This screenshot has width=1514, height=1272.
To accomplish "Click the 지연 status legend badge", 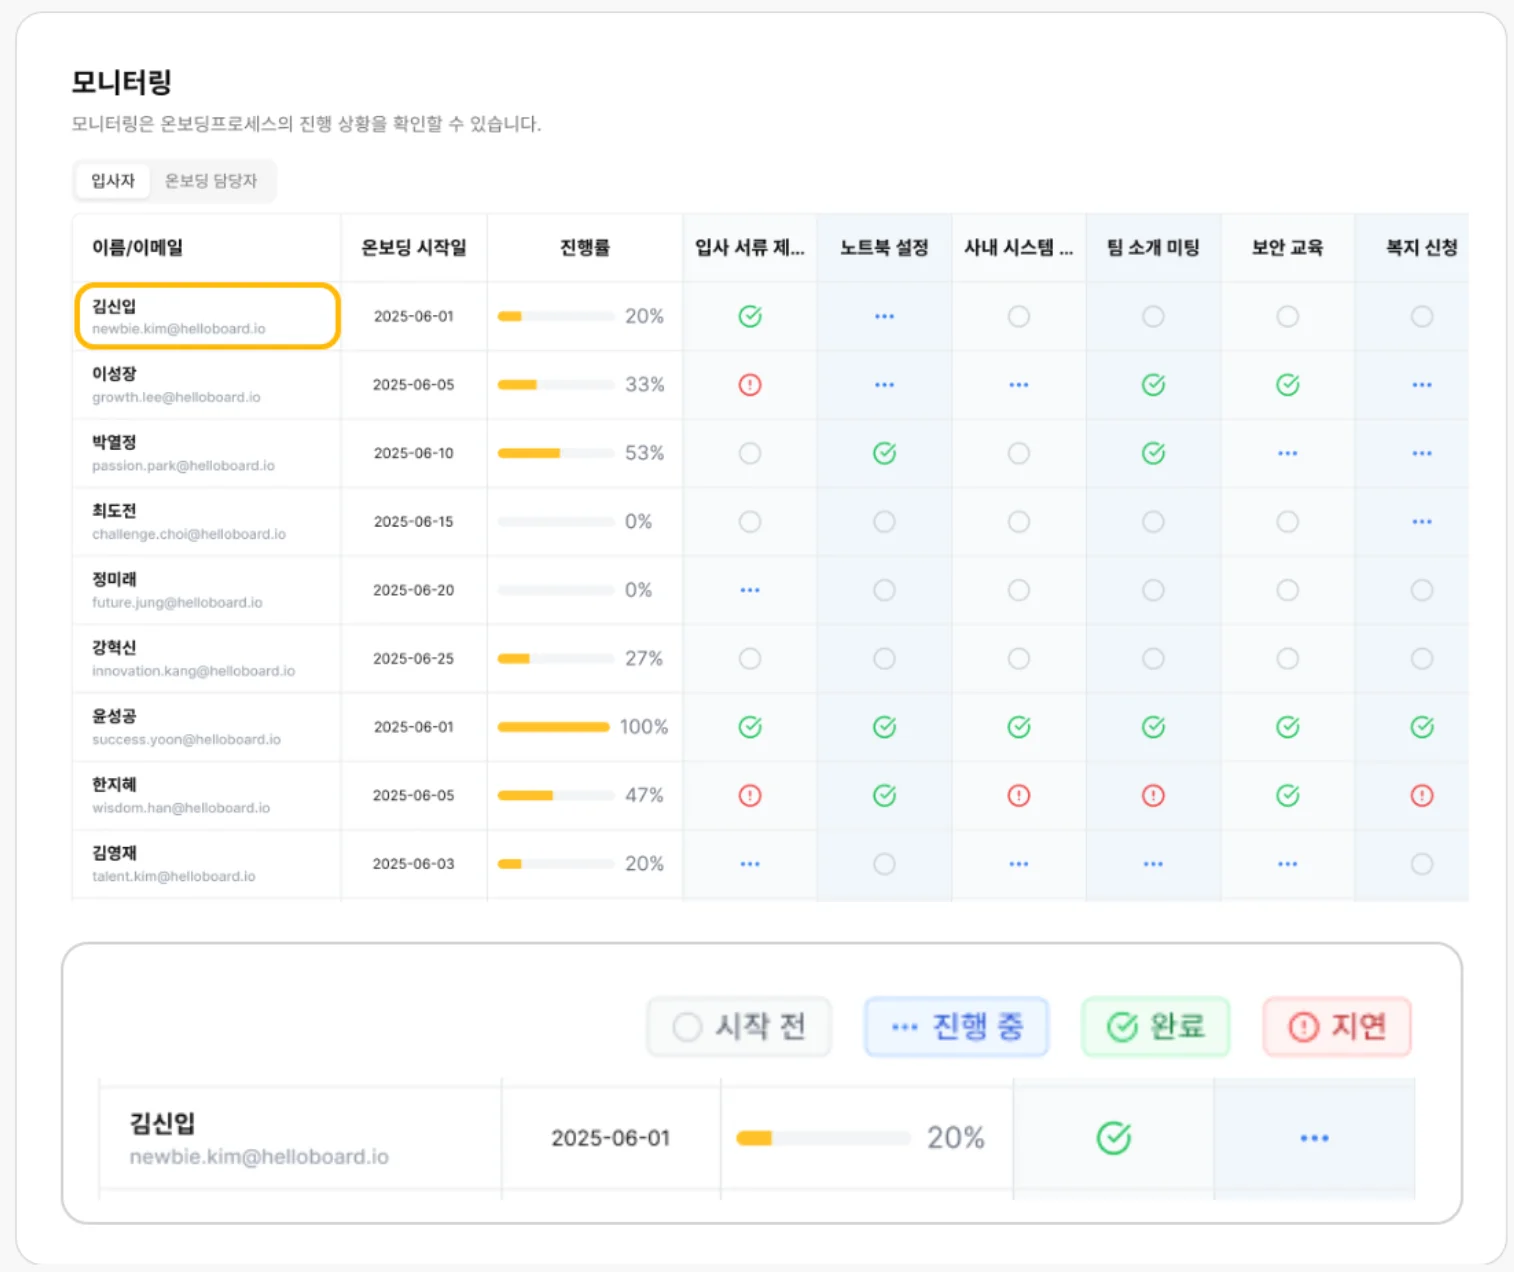I will pyautogui.click(x=1337, y=1027).
